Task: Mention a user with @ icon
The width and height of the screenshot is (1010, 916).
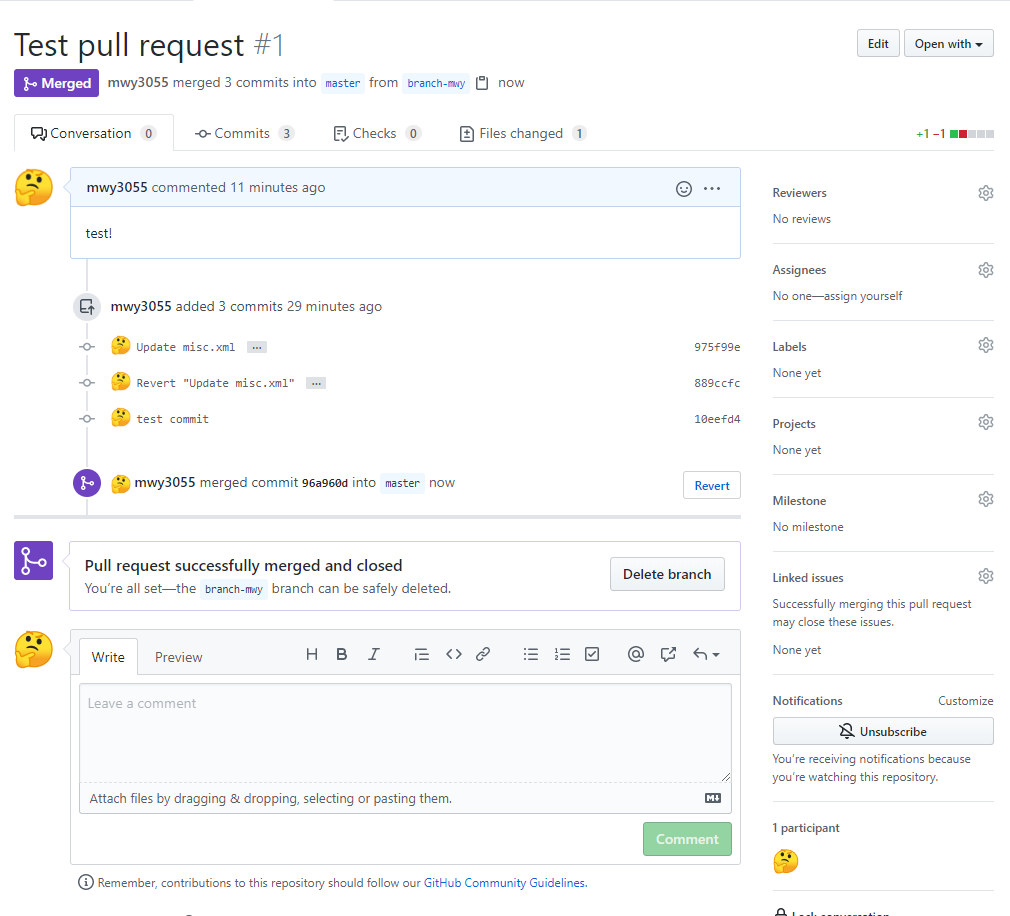Action: click(x=636, y=654)
